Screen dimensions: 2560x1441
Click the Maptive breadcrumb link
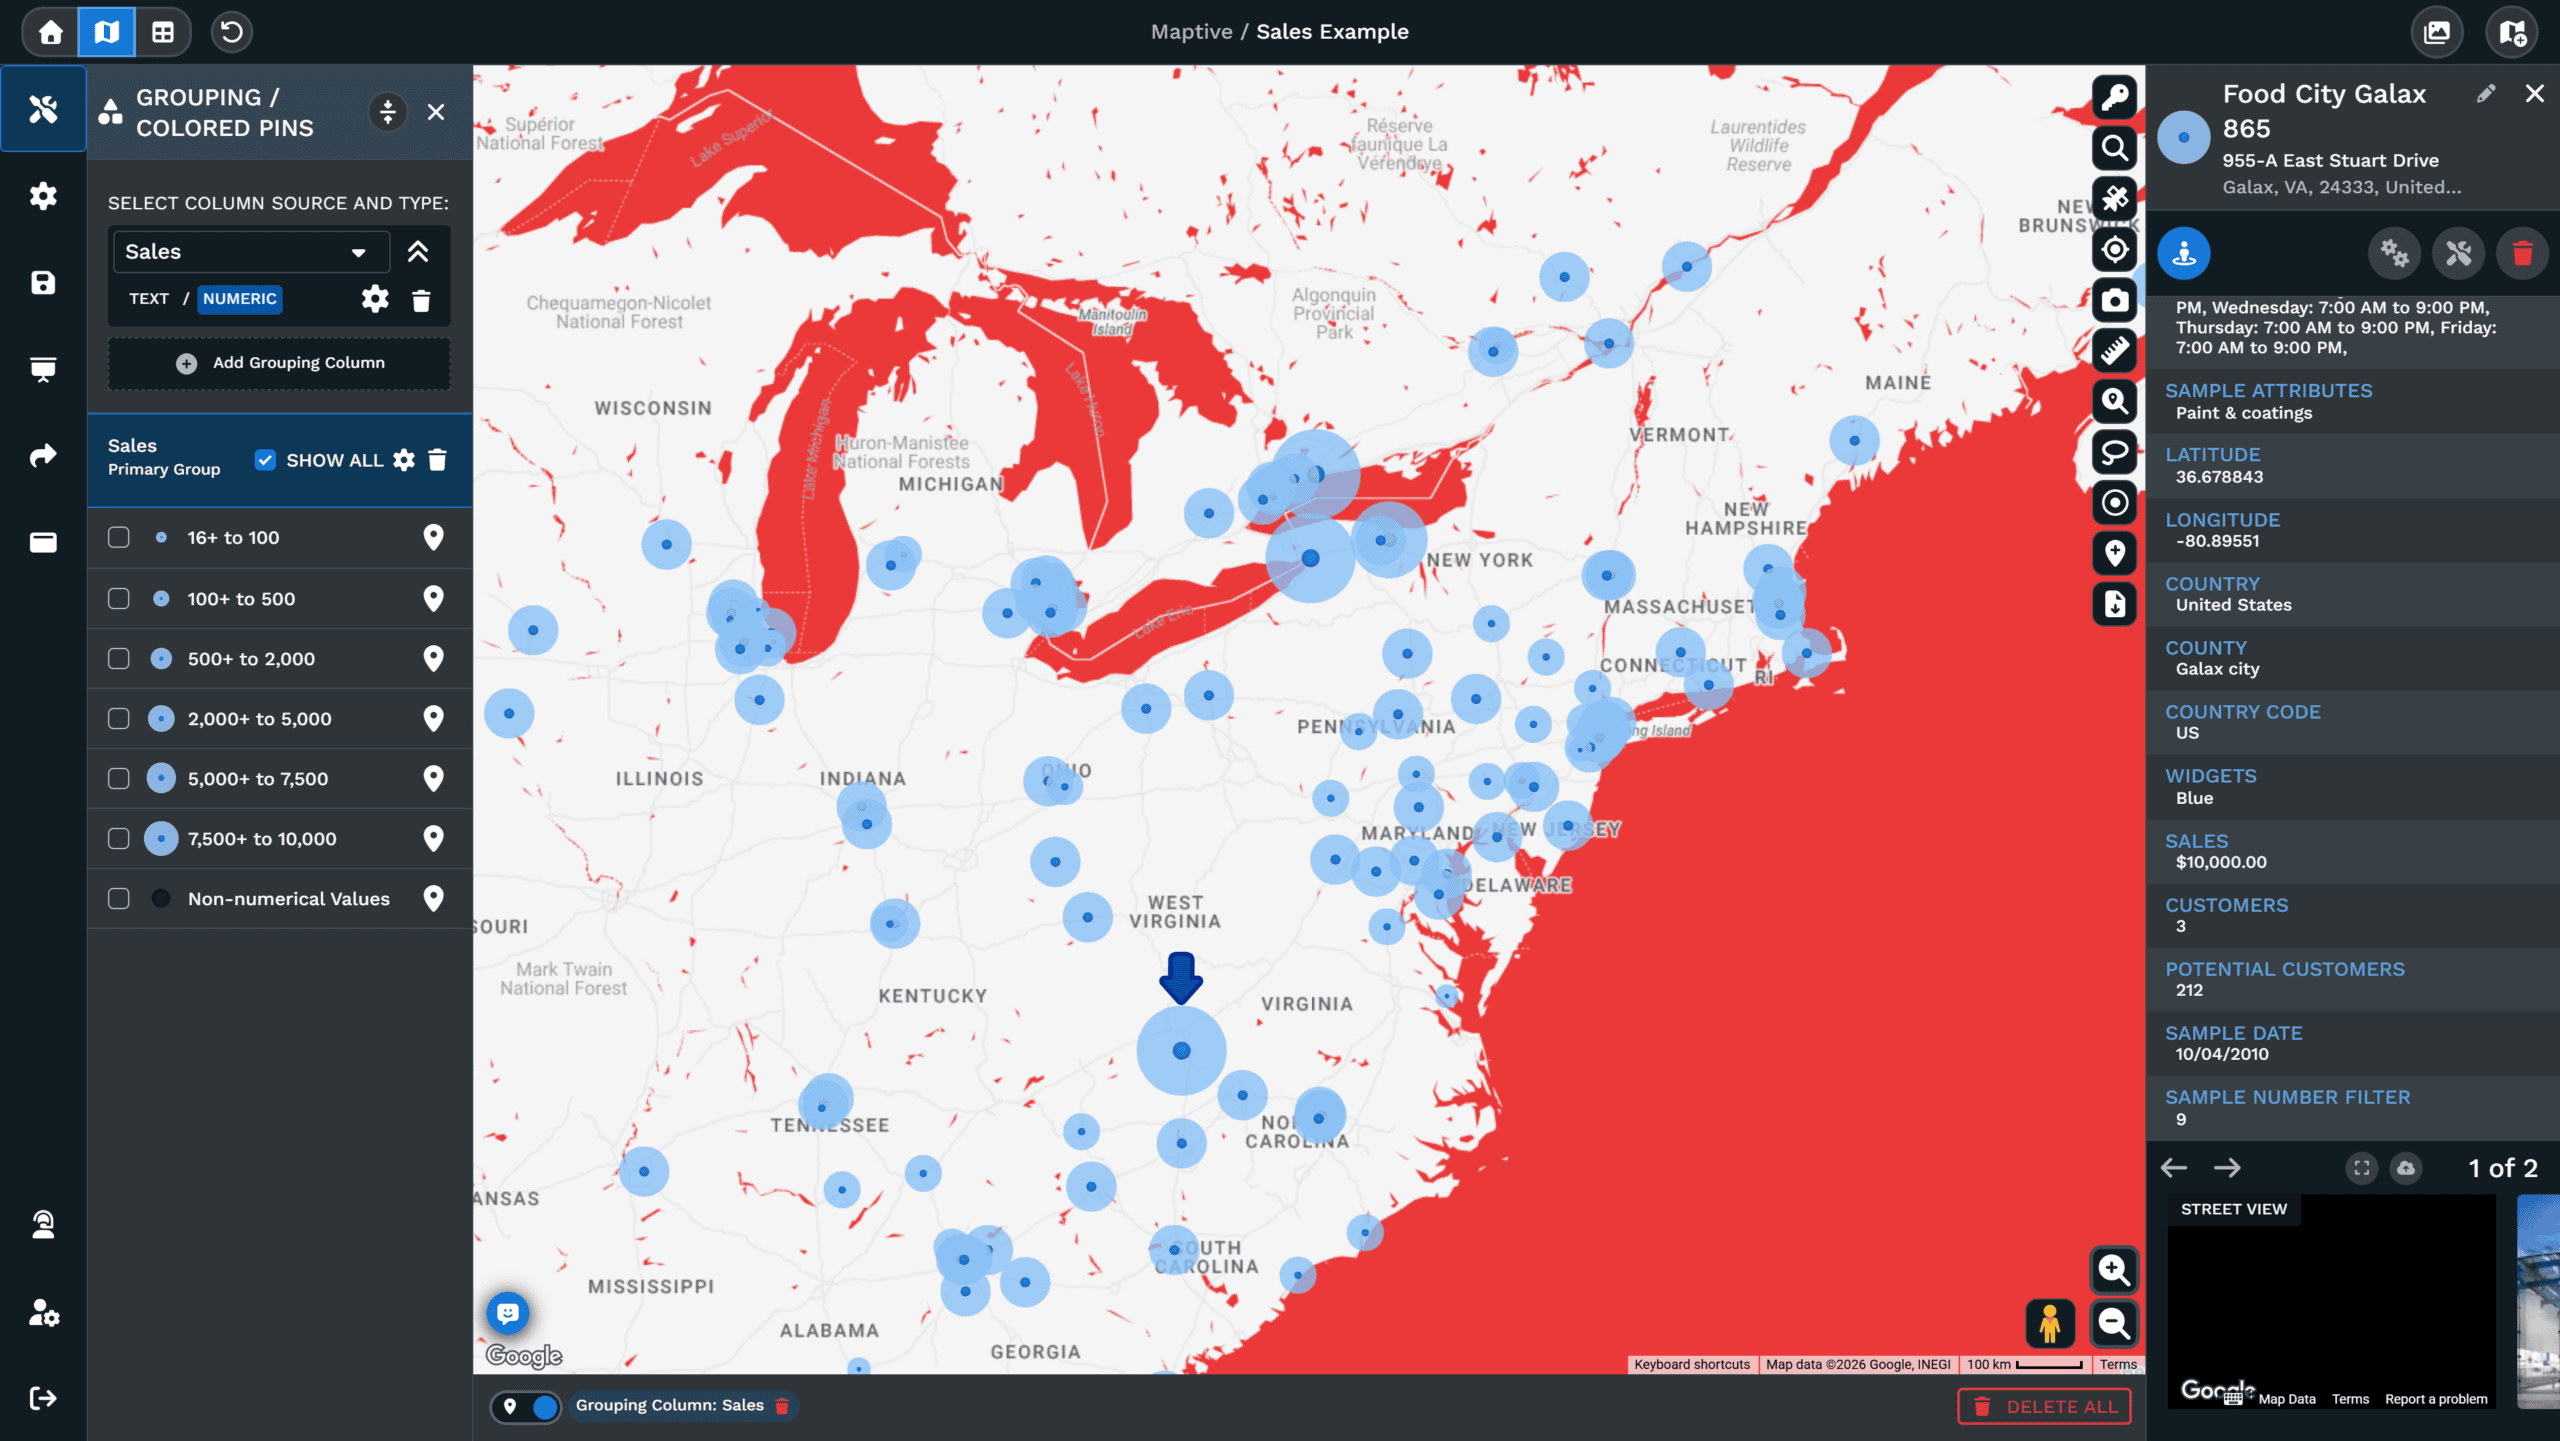[1191, 32]
